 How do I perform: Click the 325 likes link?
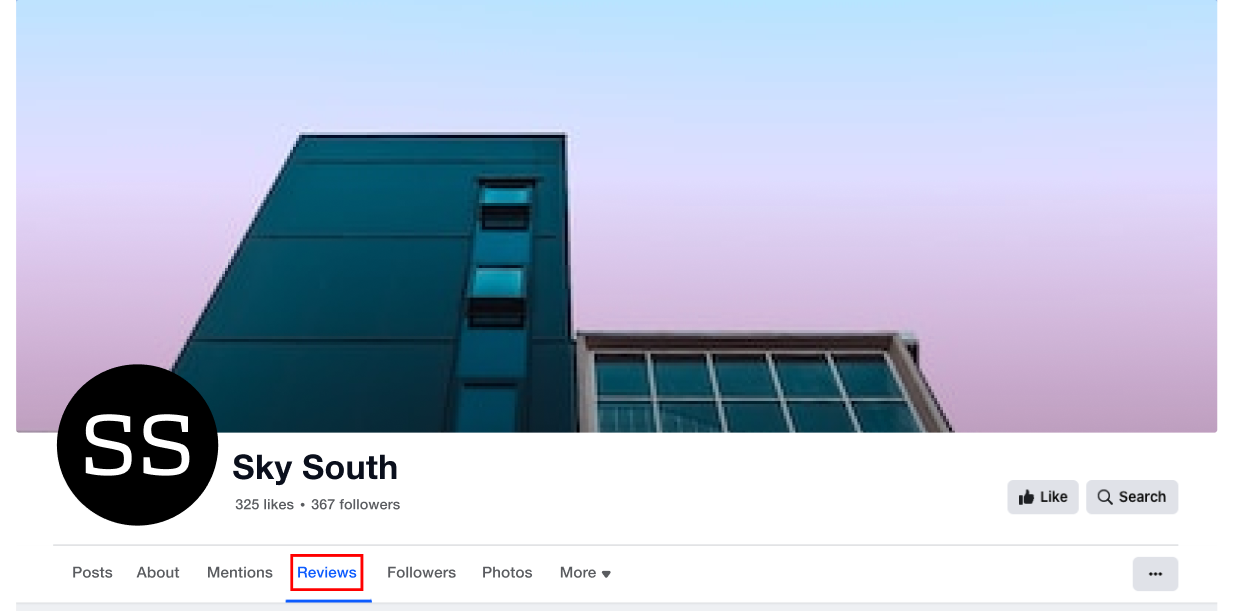coord(264,505)
